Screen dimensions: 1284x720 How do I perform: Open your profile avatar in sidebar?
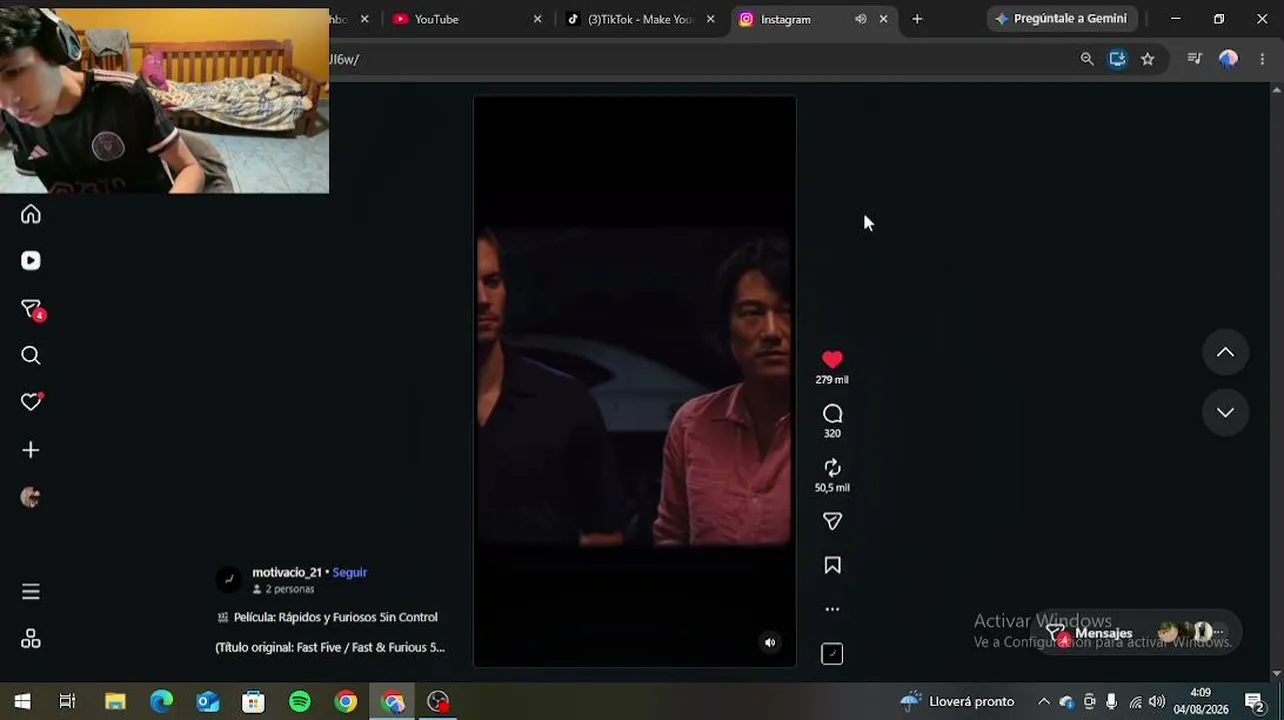tap(31, 498)
